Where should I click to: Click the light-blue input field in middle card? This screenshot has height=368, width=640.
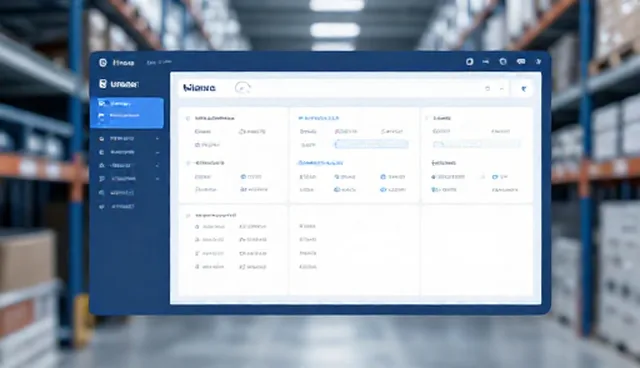371,144
